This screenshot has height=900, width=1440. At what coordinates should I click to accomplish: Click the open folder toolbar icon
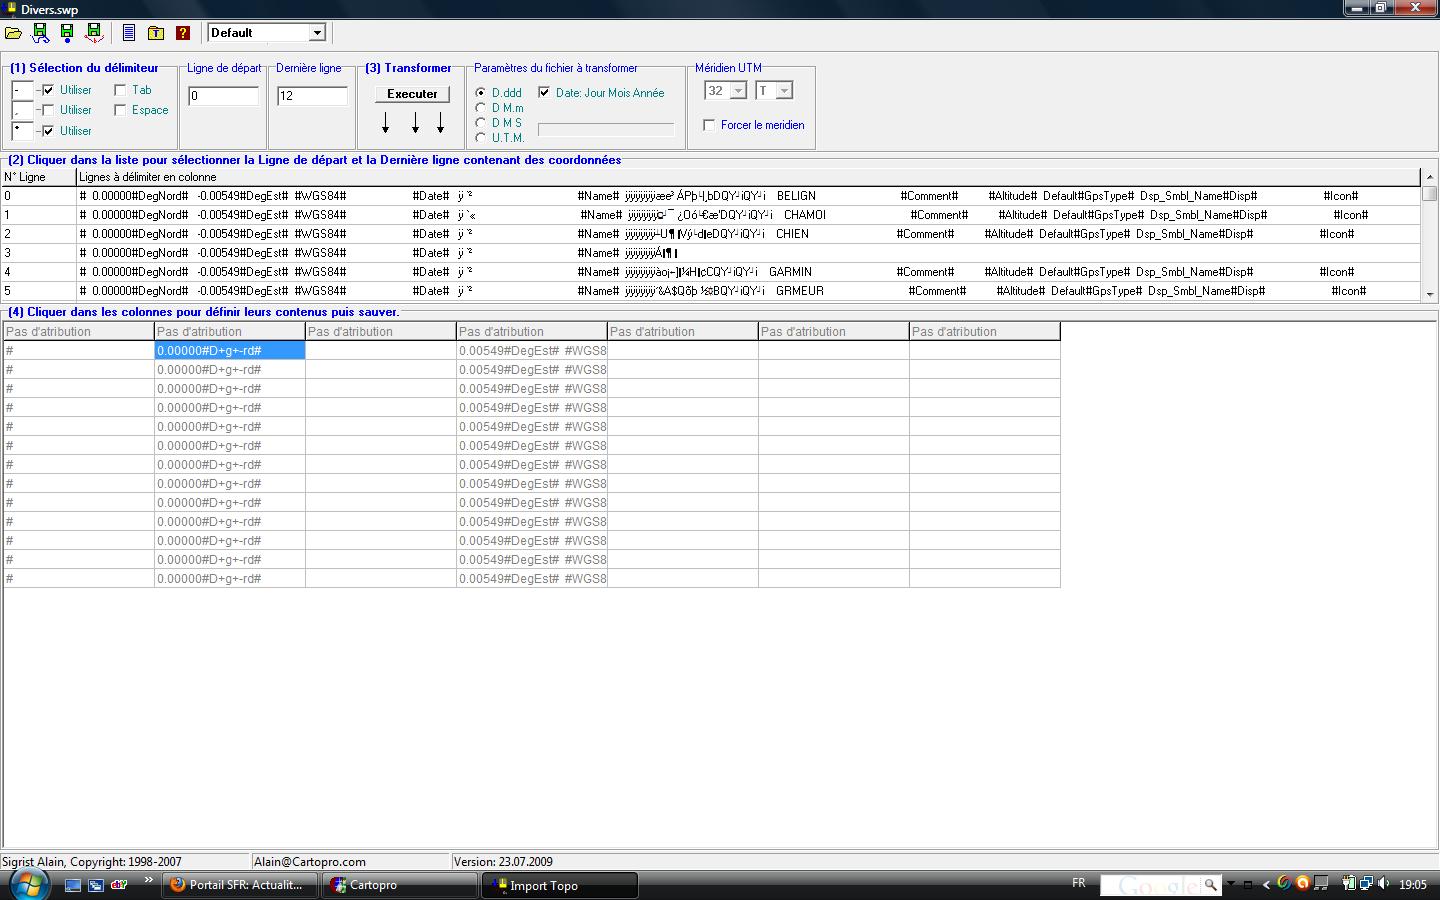click(13, 33)
